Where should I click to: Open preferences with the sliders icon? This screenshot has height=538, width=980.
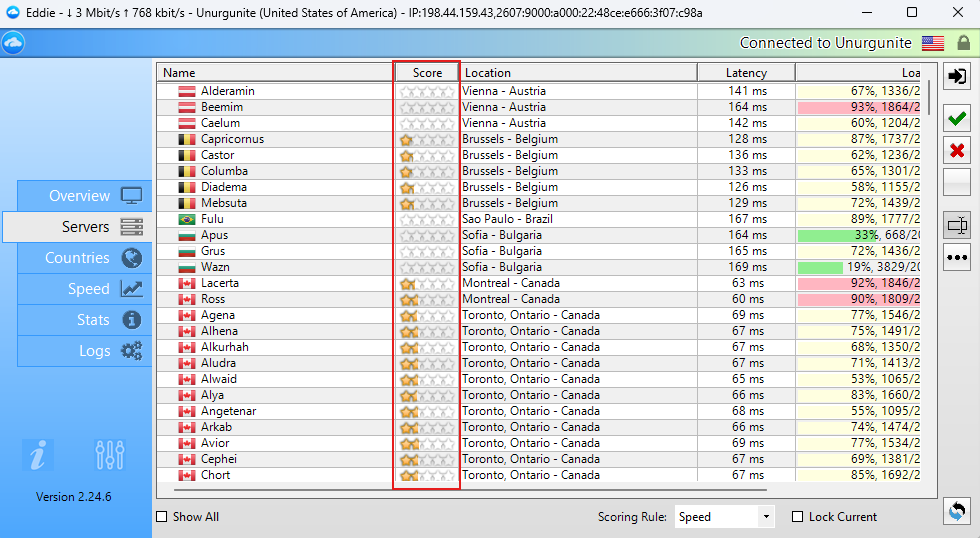pos(110,454)
